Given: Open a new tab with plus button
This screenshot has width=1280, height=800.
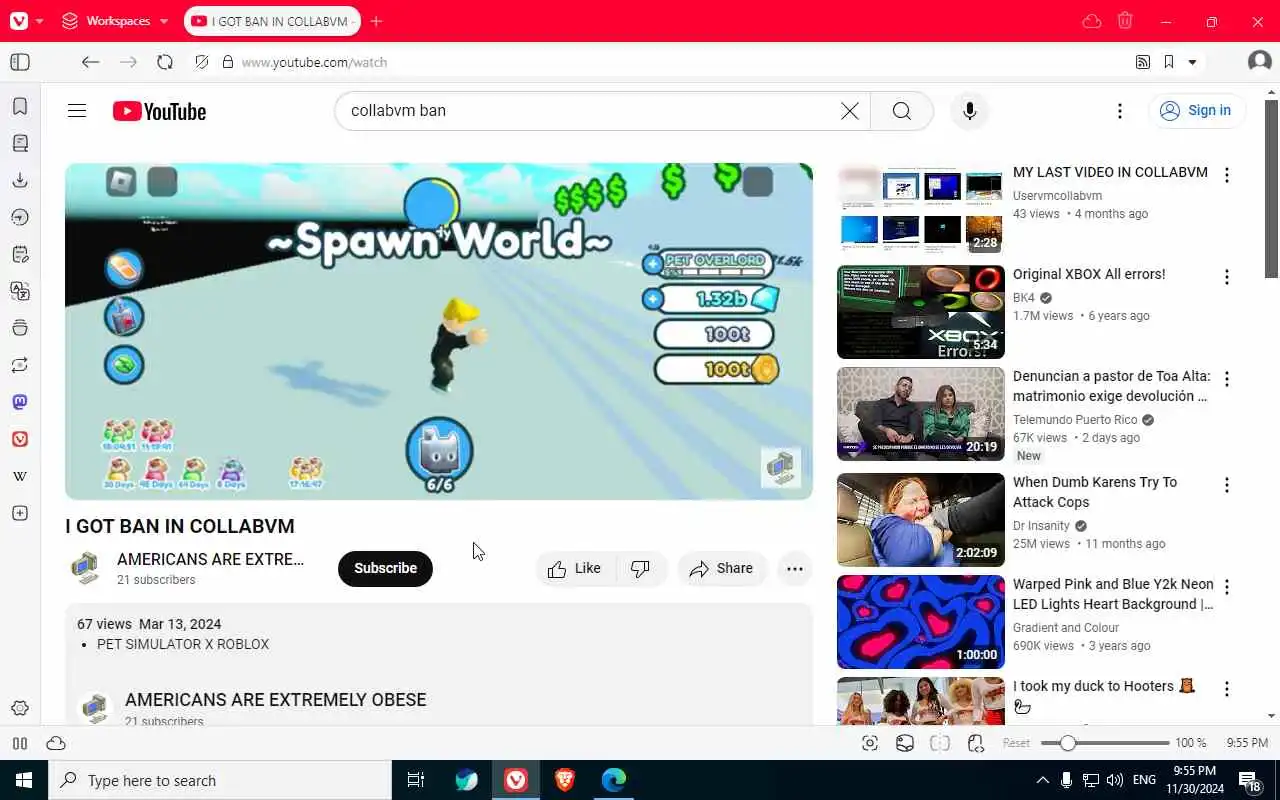Looking at the screenshot, I should (x=376, y=21).
